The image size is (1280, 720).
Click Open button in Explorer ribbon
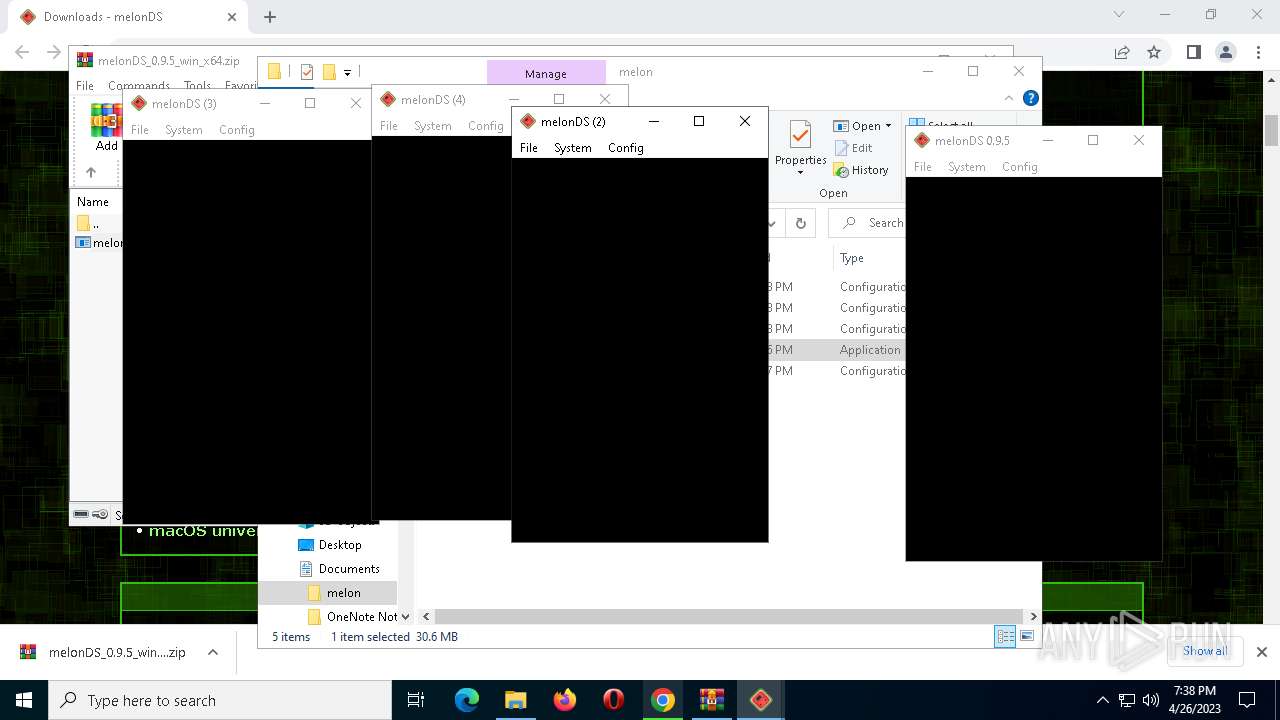(x=858, y=126)
